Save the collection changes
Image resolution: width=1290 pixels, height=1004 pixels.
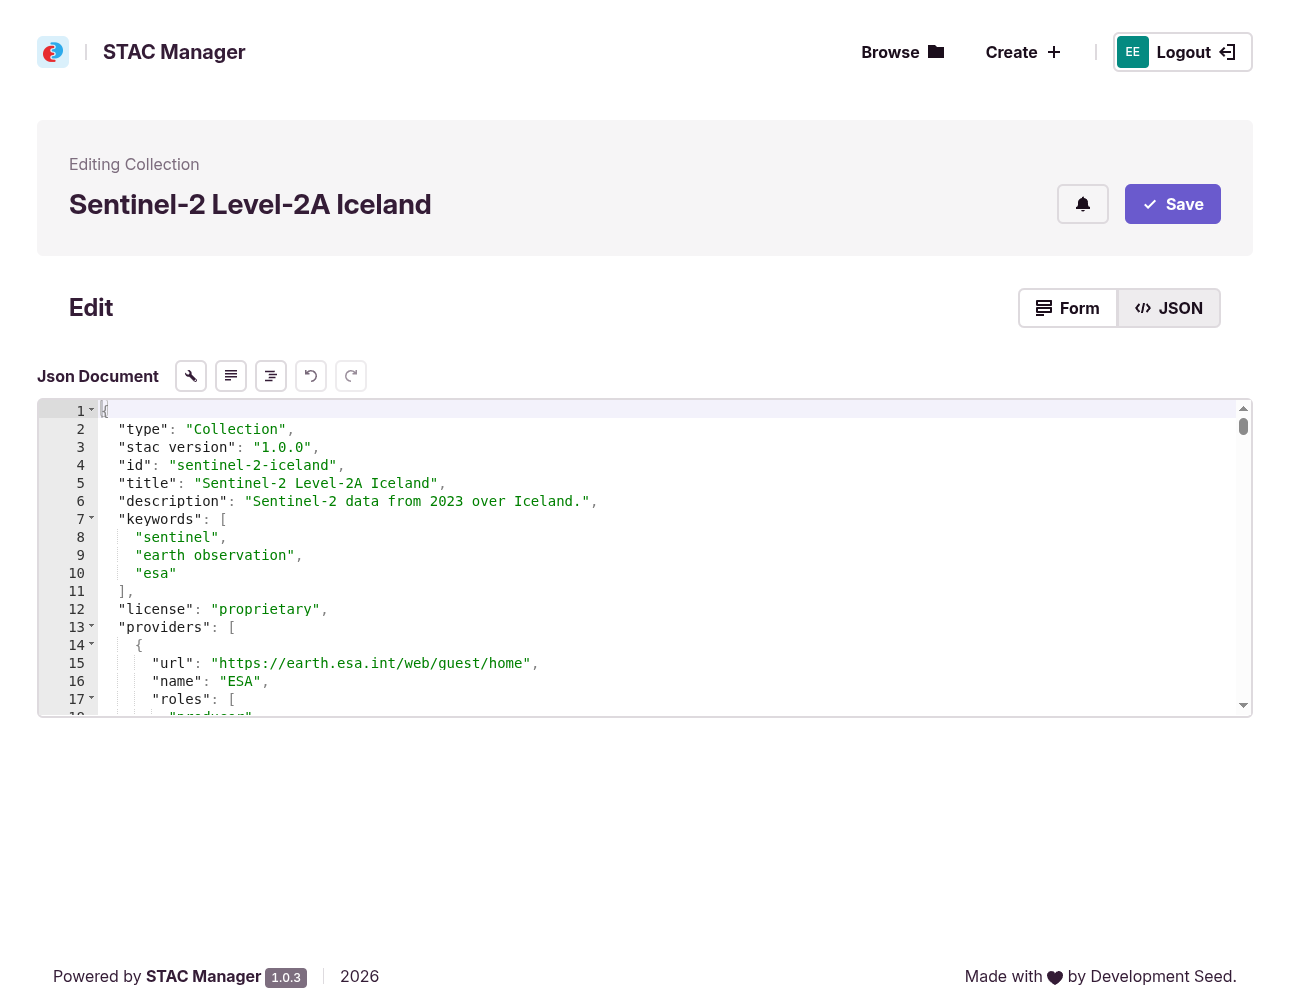click(1173, 204)
